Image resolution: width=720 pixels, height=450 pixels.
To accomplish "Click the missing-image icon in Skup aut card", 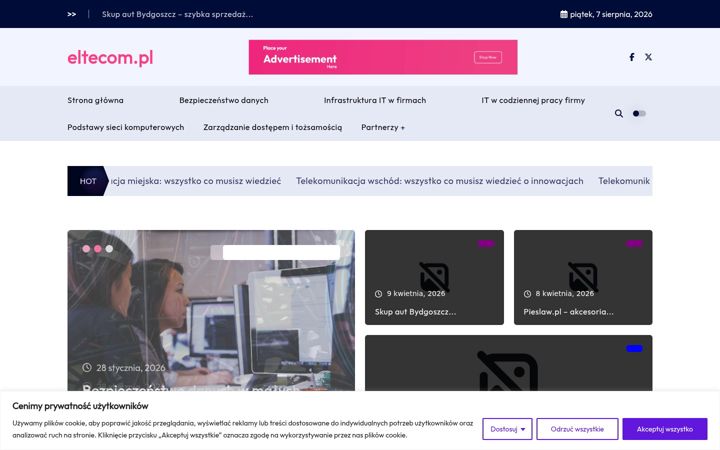I will [x=434, y=276].
